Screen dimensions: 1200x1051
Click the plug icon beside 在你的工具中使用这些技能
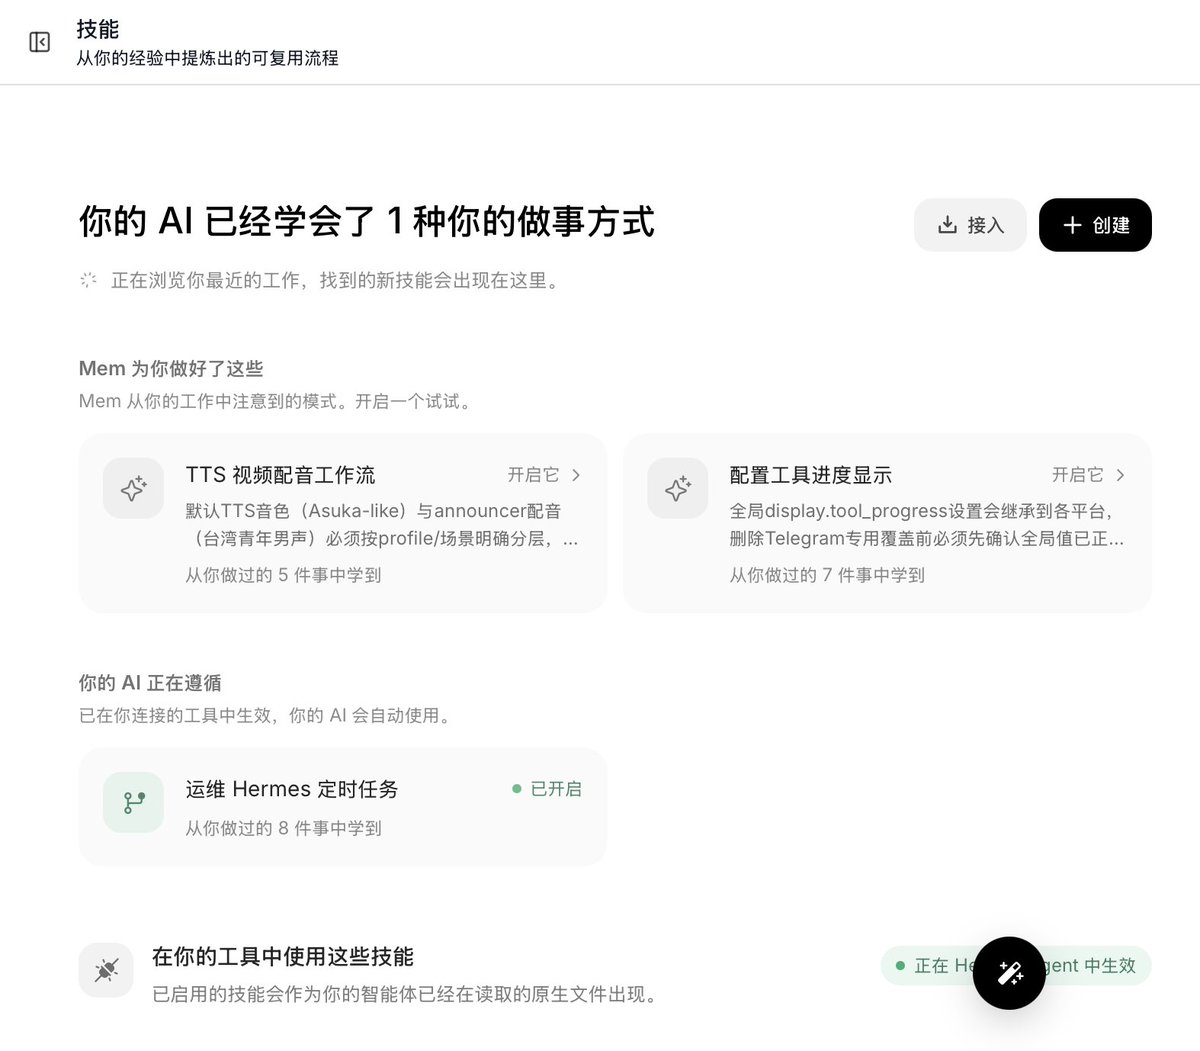106,970
